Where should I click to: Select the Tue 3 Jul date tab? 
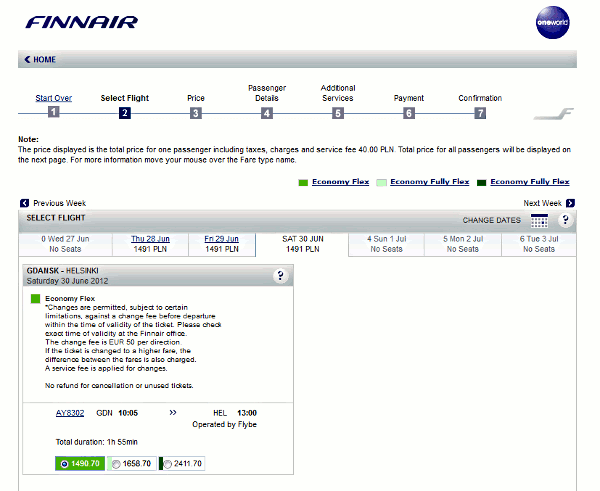click(539, 244)
